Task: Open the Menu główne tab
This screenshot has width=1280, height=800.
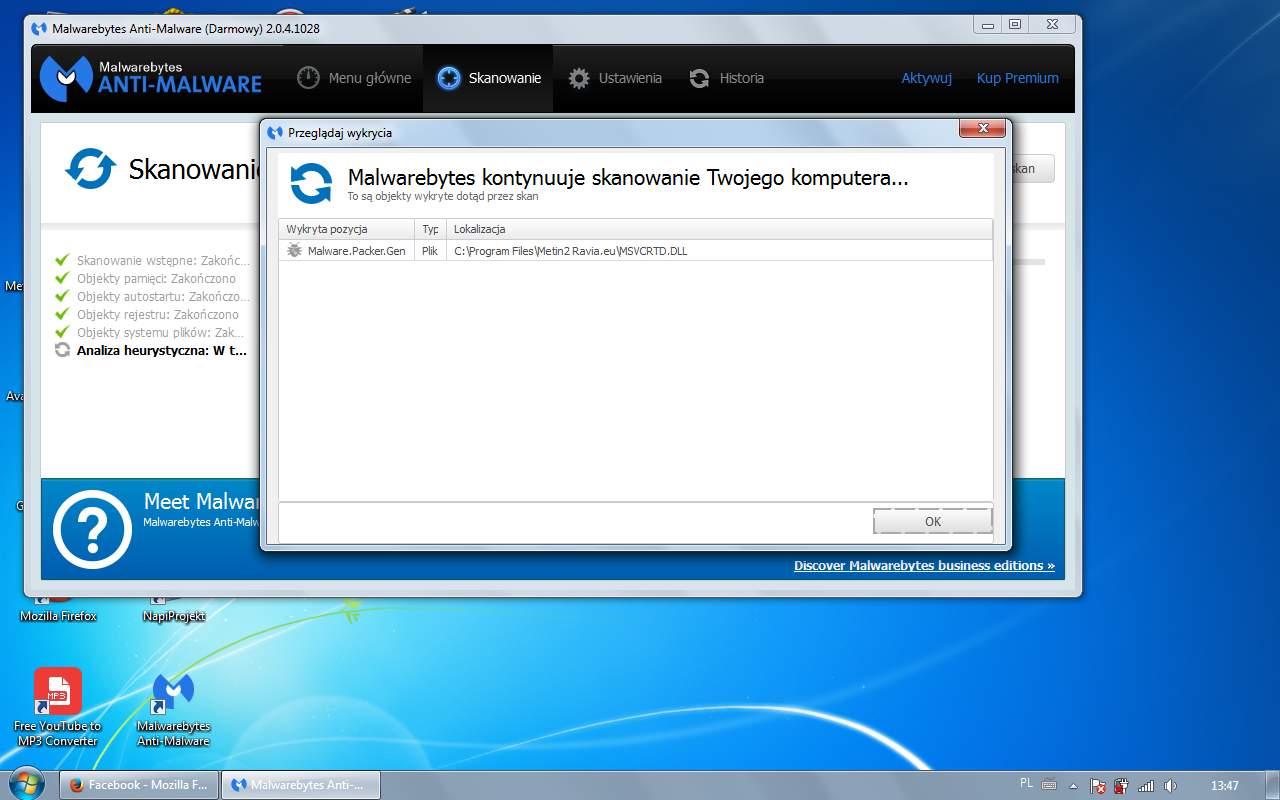Action: point(354,78)
